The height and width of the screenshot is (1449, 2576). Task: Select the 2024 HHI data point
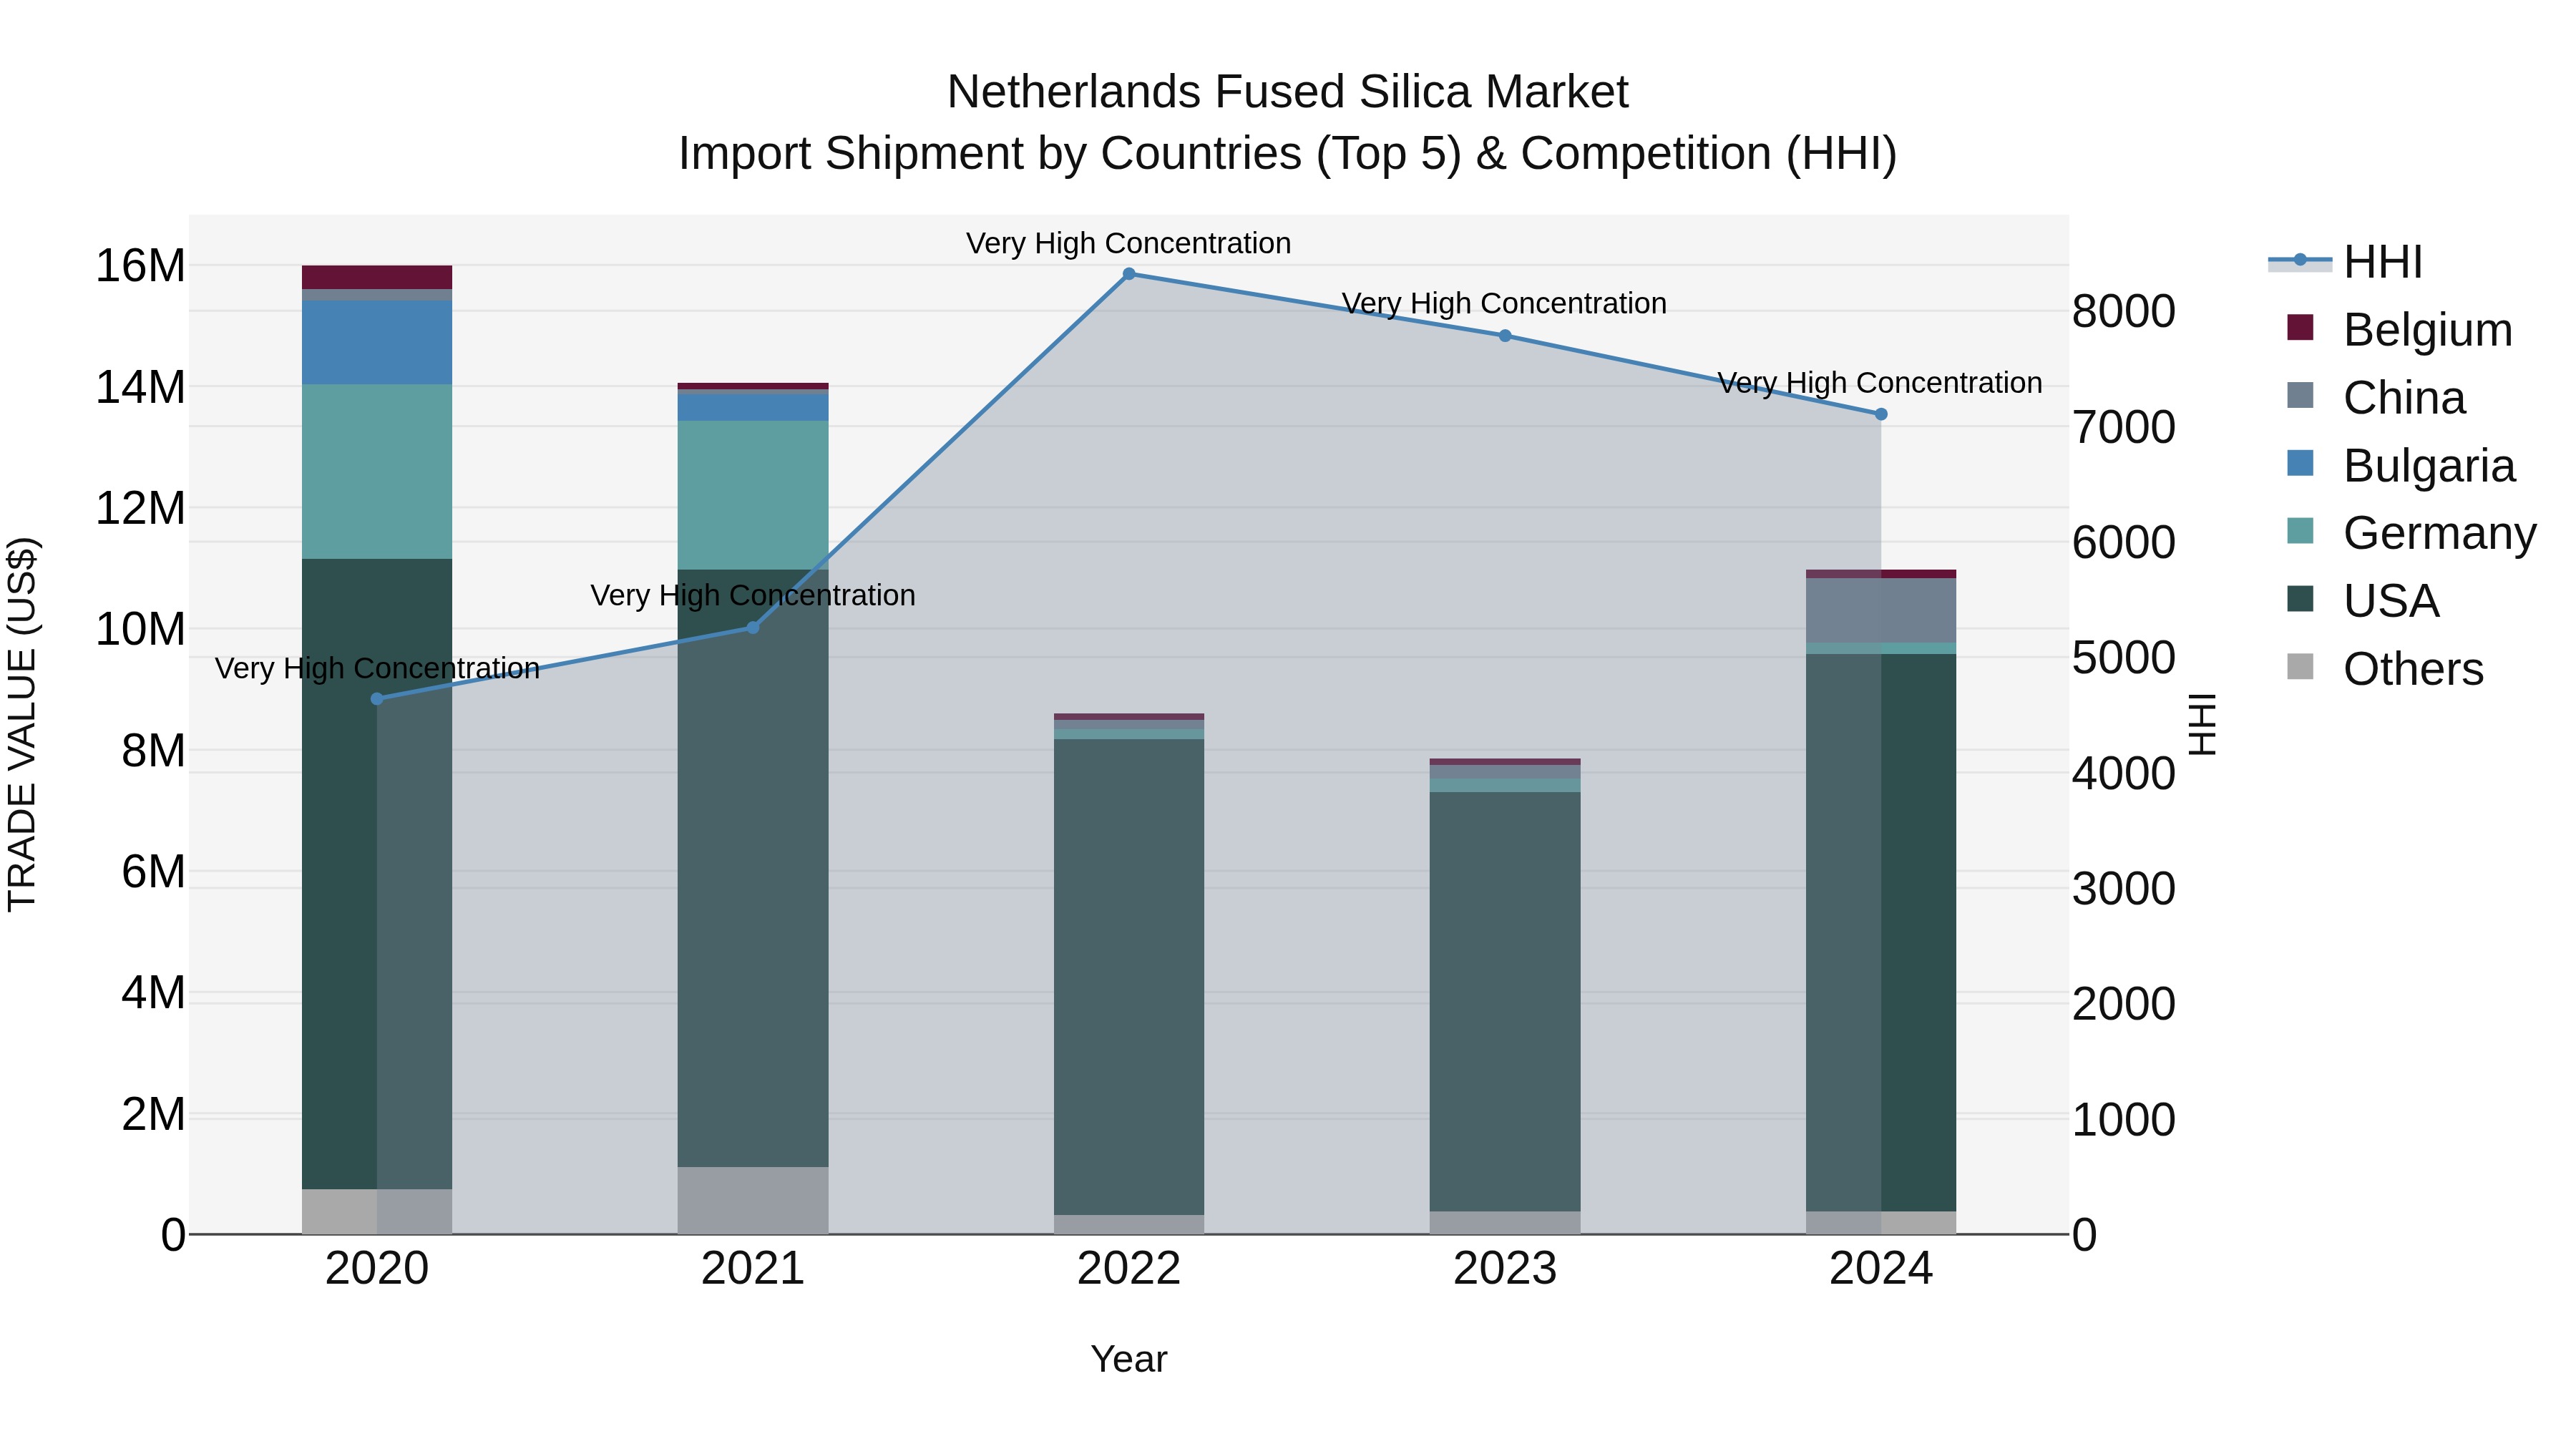(1881, 414)
